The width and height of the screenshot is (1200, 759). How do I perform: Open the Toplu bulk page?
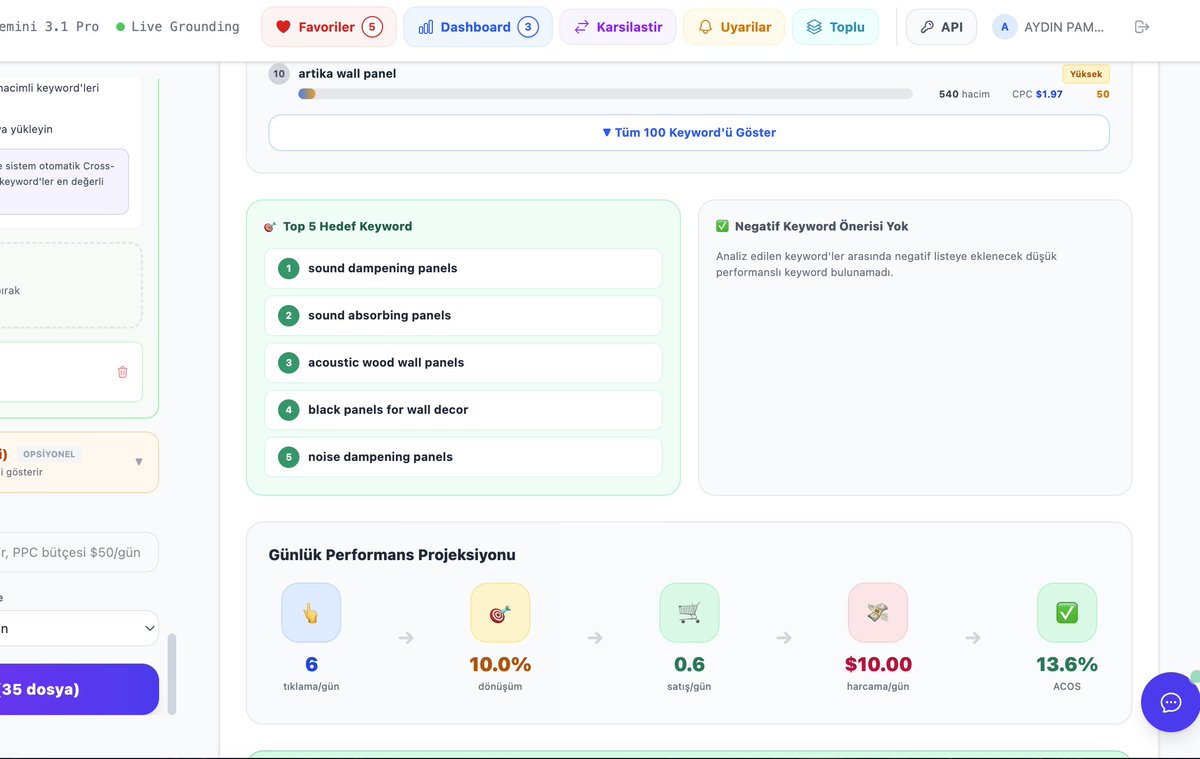coord(835,27)
